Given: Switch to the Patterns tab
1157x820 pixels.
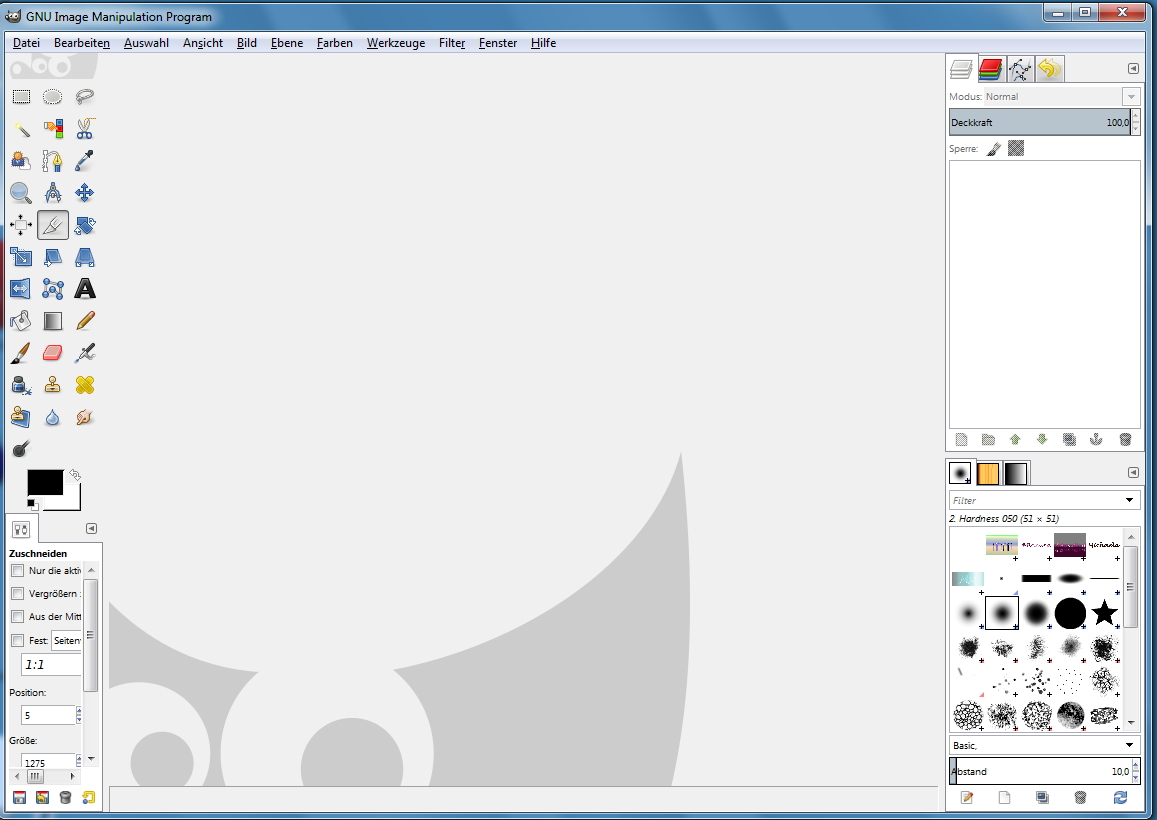Looking at the screenshot, I should tap(988, 473).
